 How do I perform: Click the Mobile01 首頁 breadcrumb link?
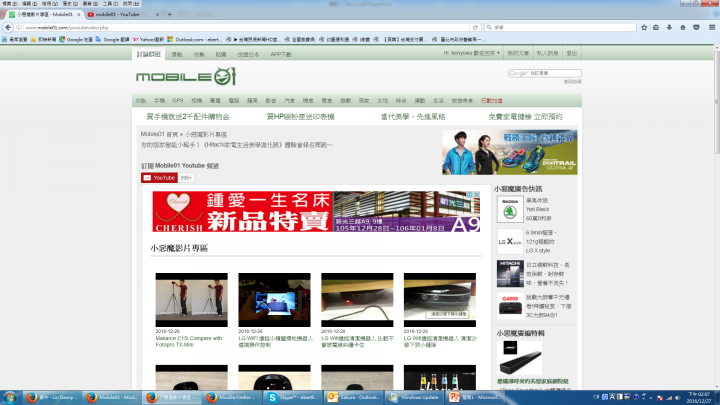point(159,135)
